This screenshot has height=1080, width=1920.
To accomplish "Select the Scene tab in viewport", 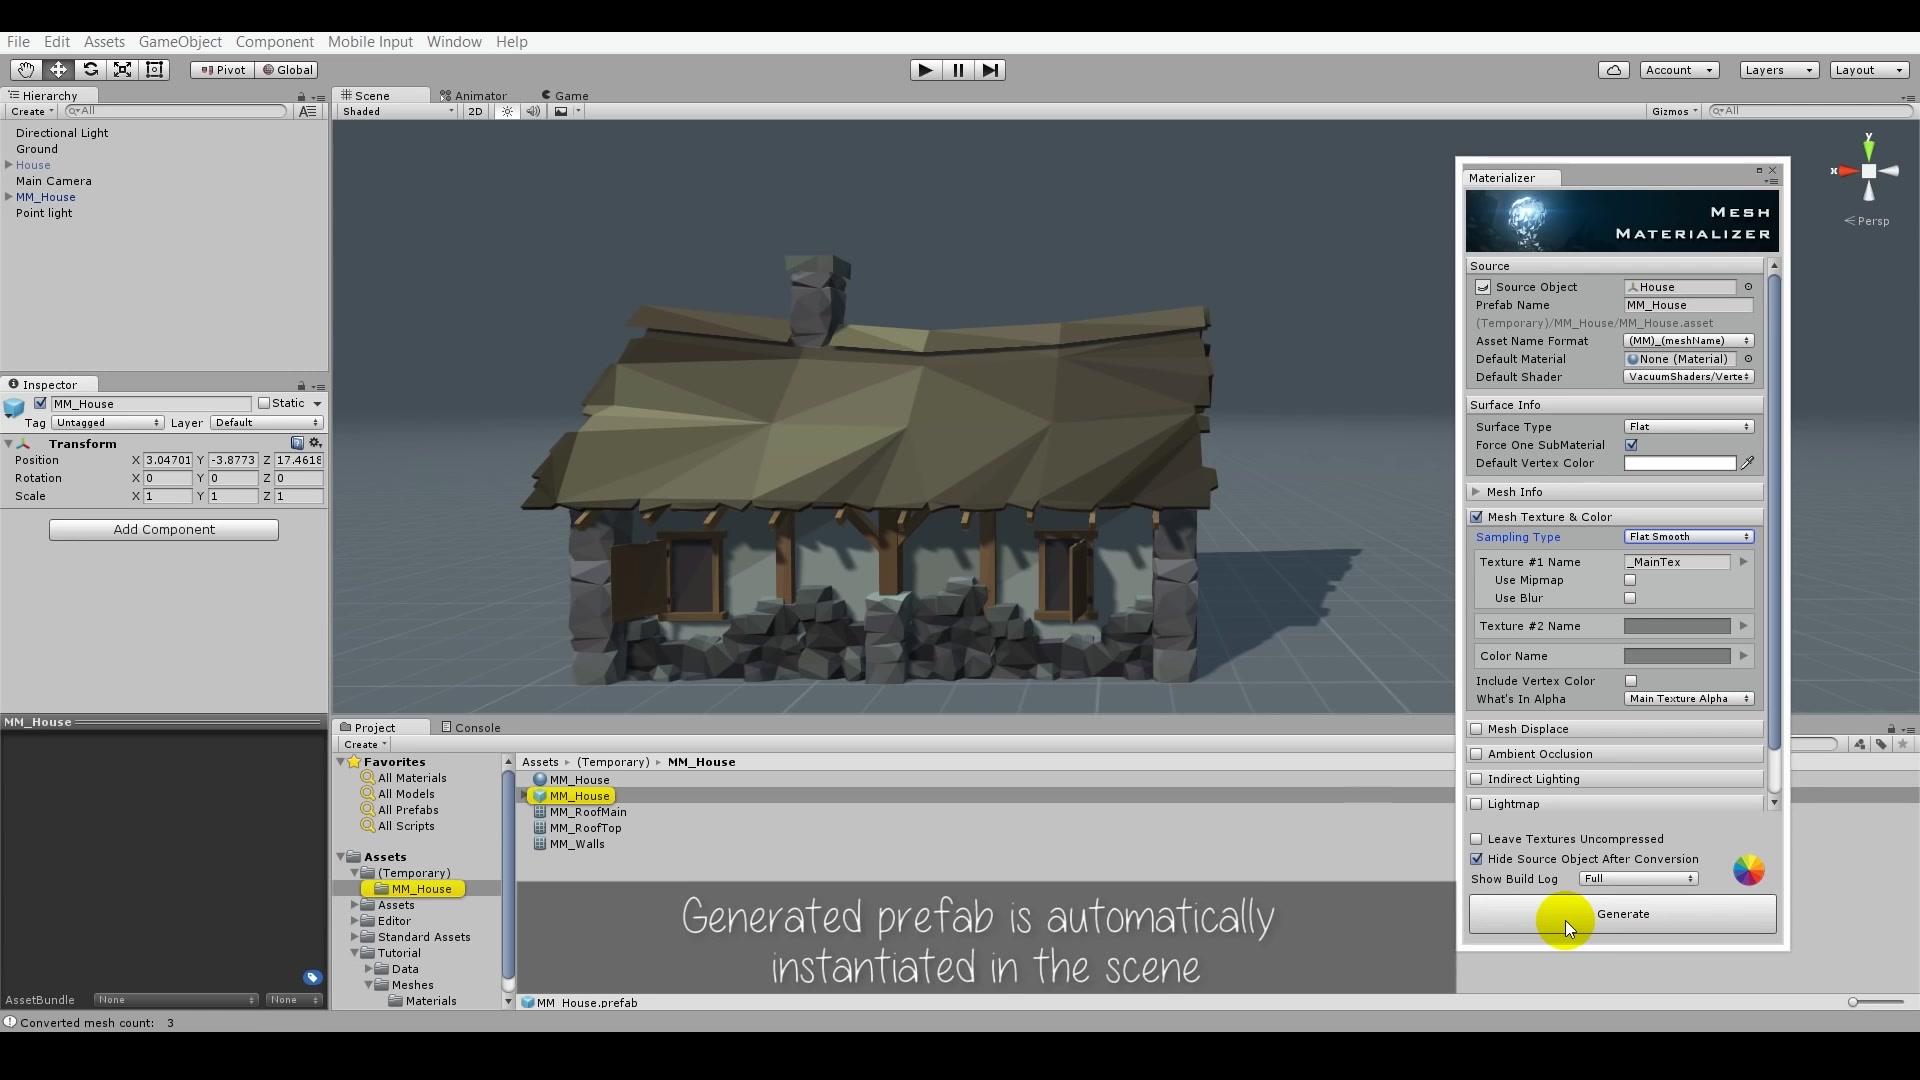I will 373,95.
